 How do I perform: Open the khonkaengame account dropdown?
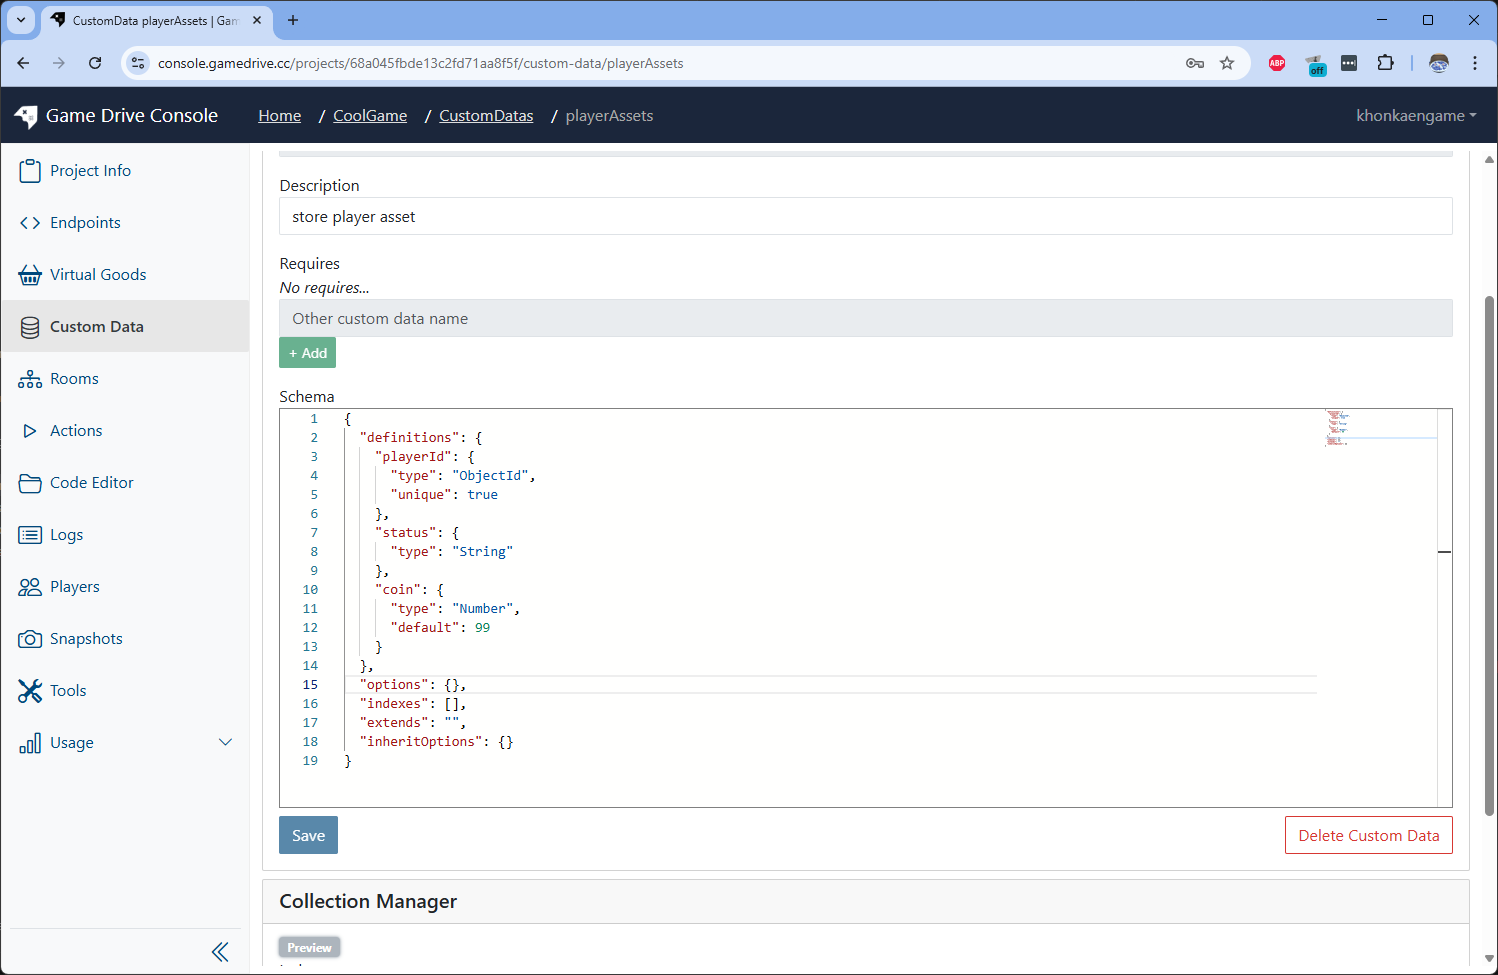point(1416,115)
